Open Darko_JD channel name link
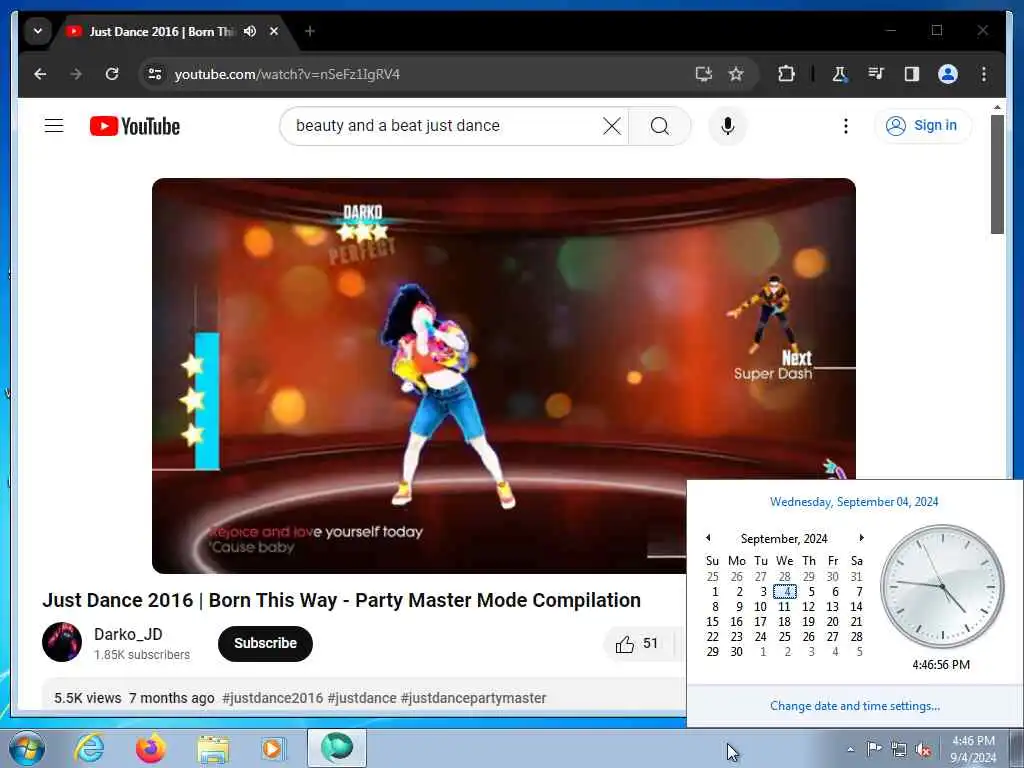 pyautogui.click(x=128, y=634)
